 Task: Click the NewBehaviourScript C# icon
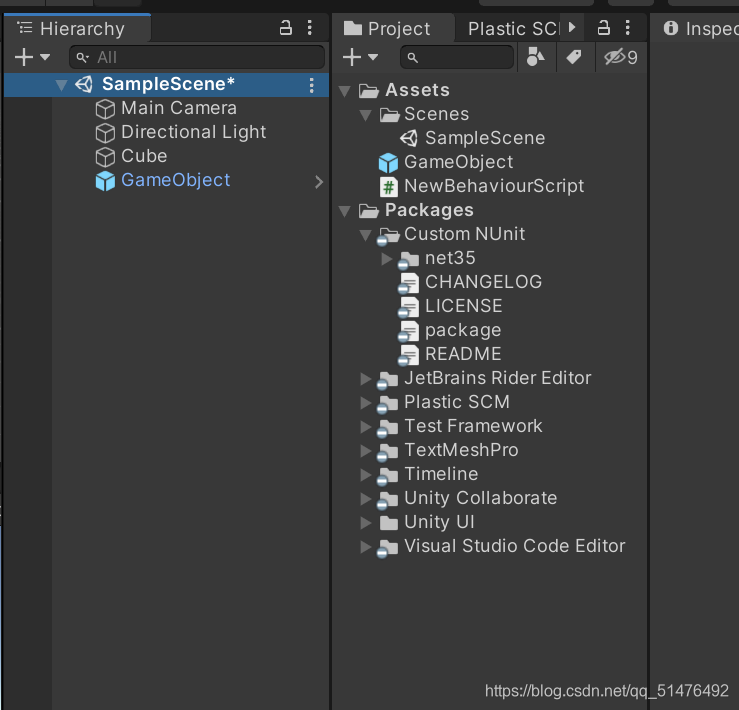click(388, 187)
